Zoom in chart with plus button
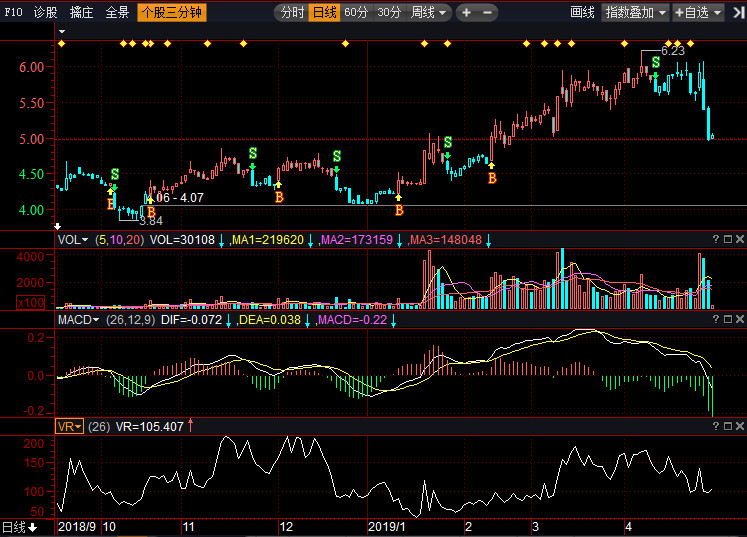Screen dimensions: 747x537 pos(466,12)
